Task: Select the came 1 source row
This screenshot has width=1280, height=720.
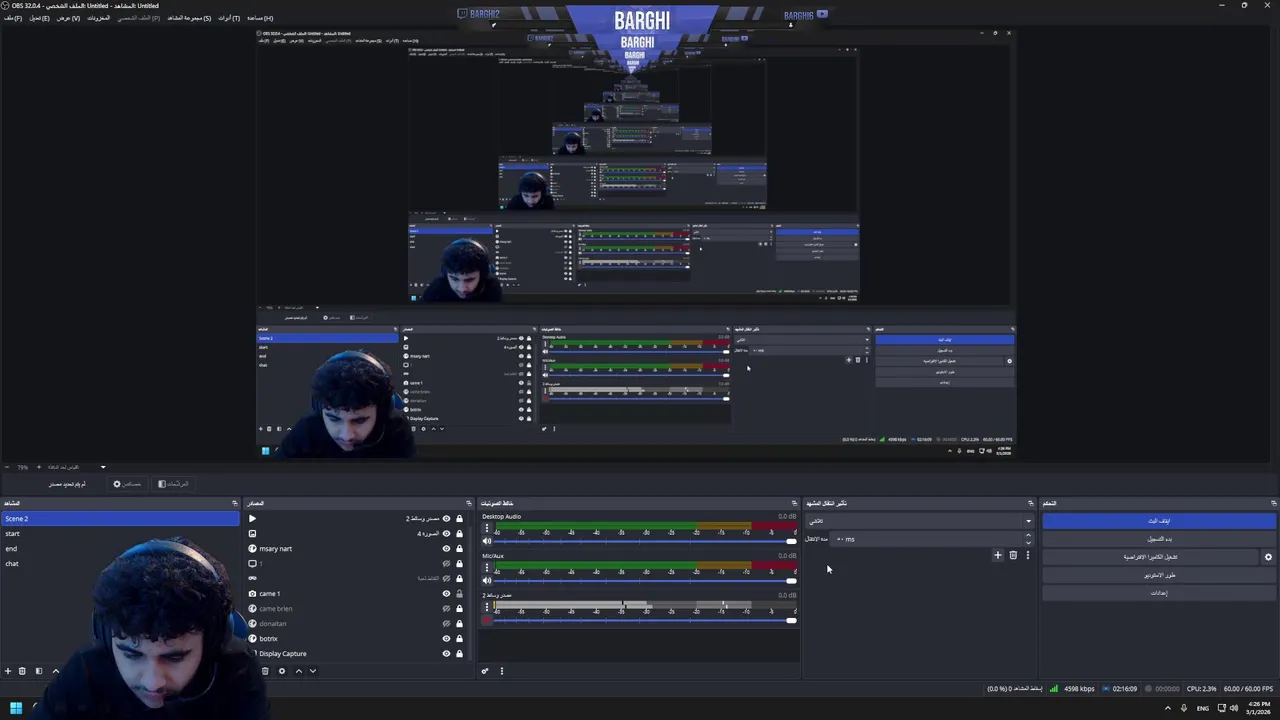Action: coord(358,593)
